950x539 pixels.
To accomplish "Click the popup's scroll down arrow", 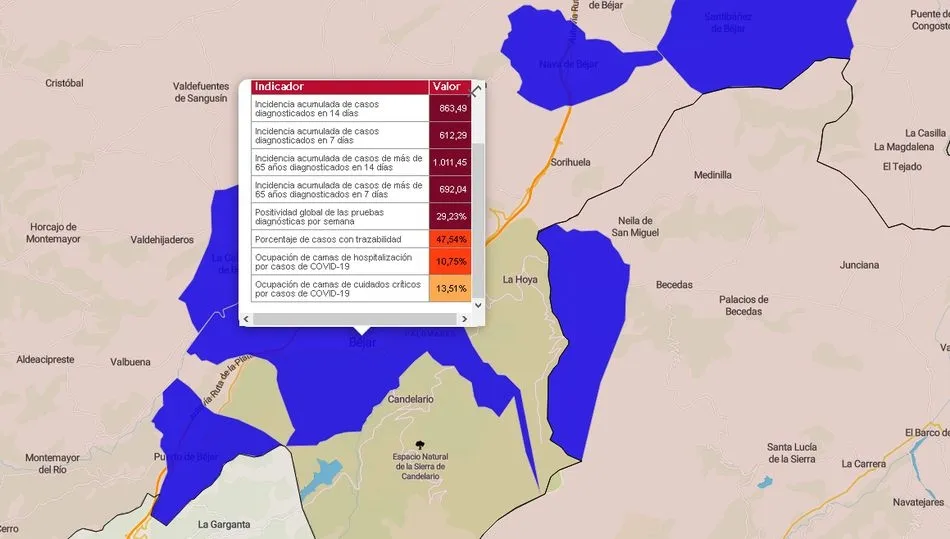I will point(478,305).
